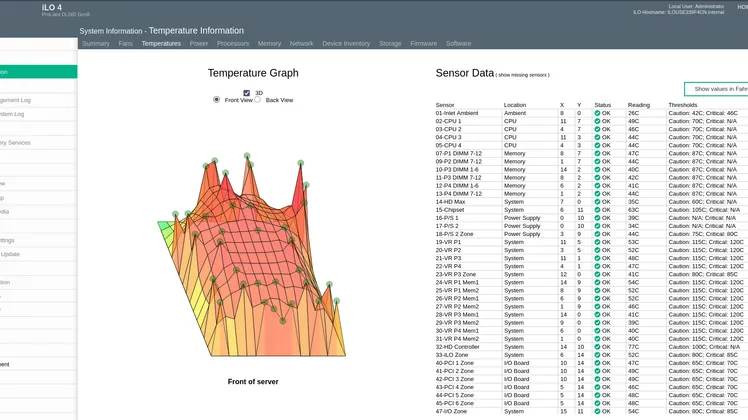Select 44-PCI 5 Zone sensor name
This screenshot has height=420, width=748.
455,395
